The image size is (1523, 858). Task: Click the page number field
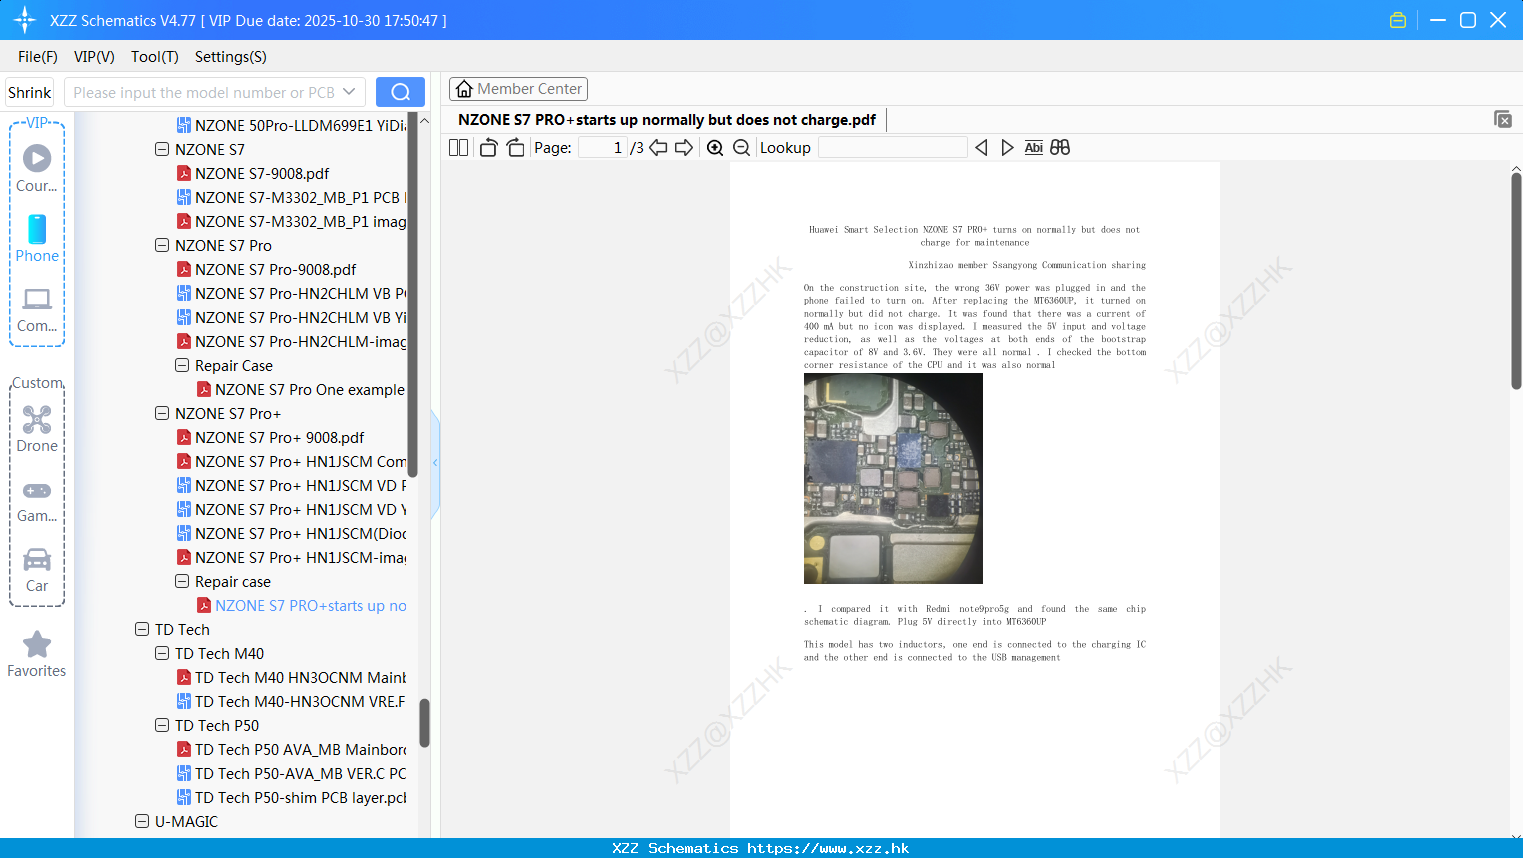(603, 147)
